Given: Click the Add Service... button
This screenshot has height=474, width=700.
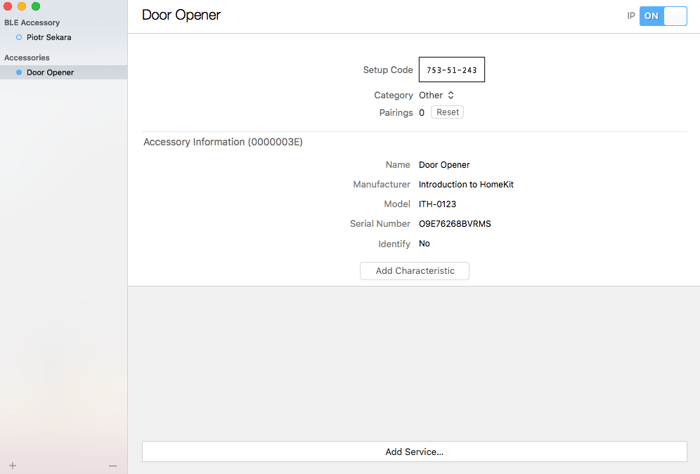Looking at the screenshot, I should 414,452.
